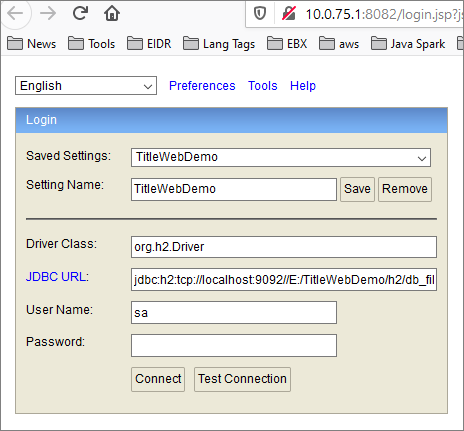Click the browser forward arrow icon
The image size is (464, 431).
pyautogui.click(x=48, y=14)
